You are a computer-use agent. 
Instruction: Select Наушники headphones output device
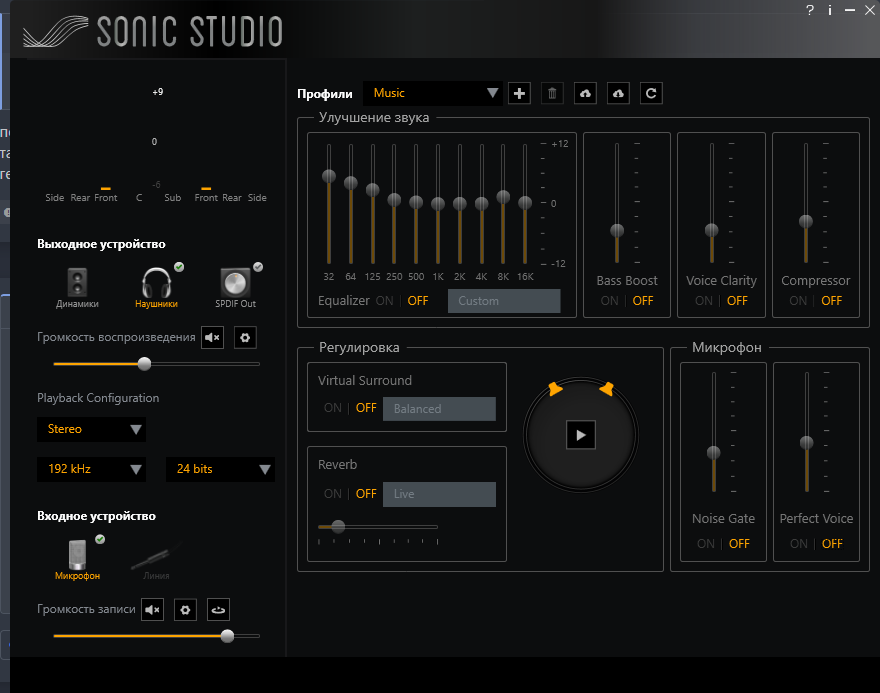[x=156, y=288]
